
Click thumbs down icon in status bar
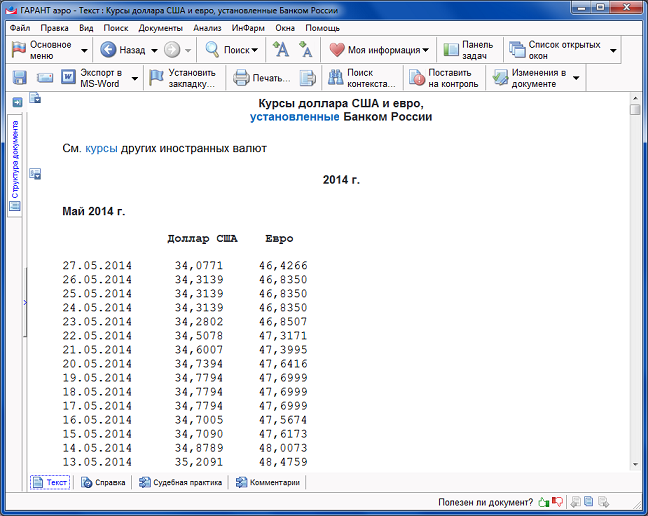coord(558,501)
